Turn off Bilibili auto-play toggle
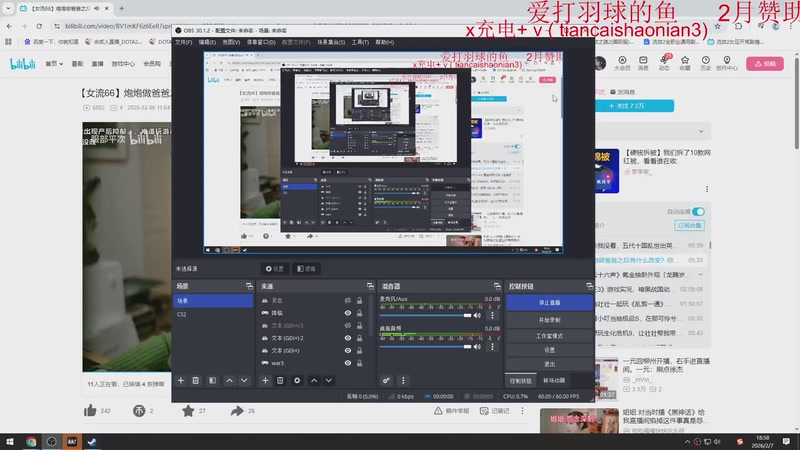This screenshot has height=450, width=800. pyautogui.click(x=698, y=211)
